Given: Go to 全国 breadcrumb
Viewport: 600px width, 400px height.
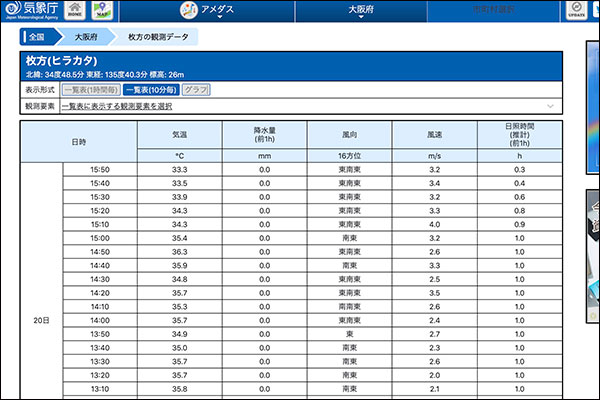Looking at the screenshot, I should 37,36.
